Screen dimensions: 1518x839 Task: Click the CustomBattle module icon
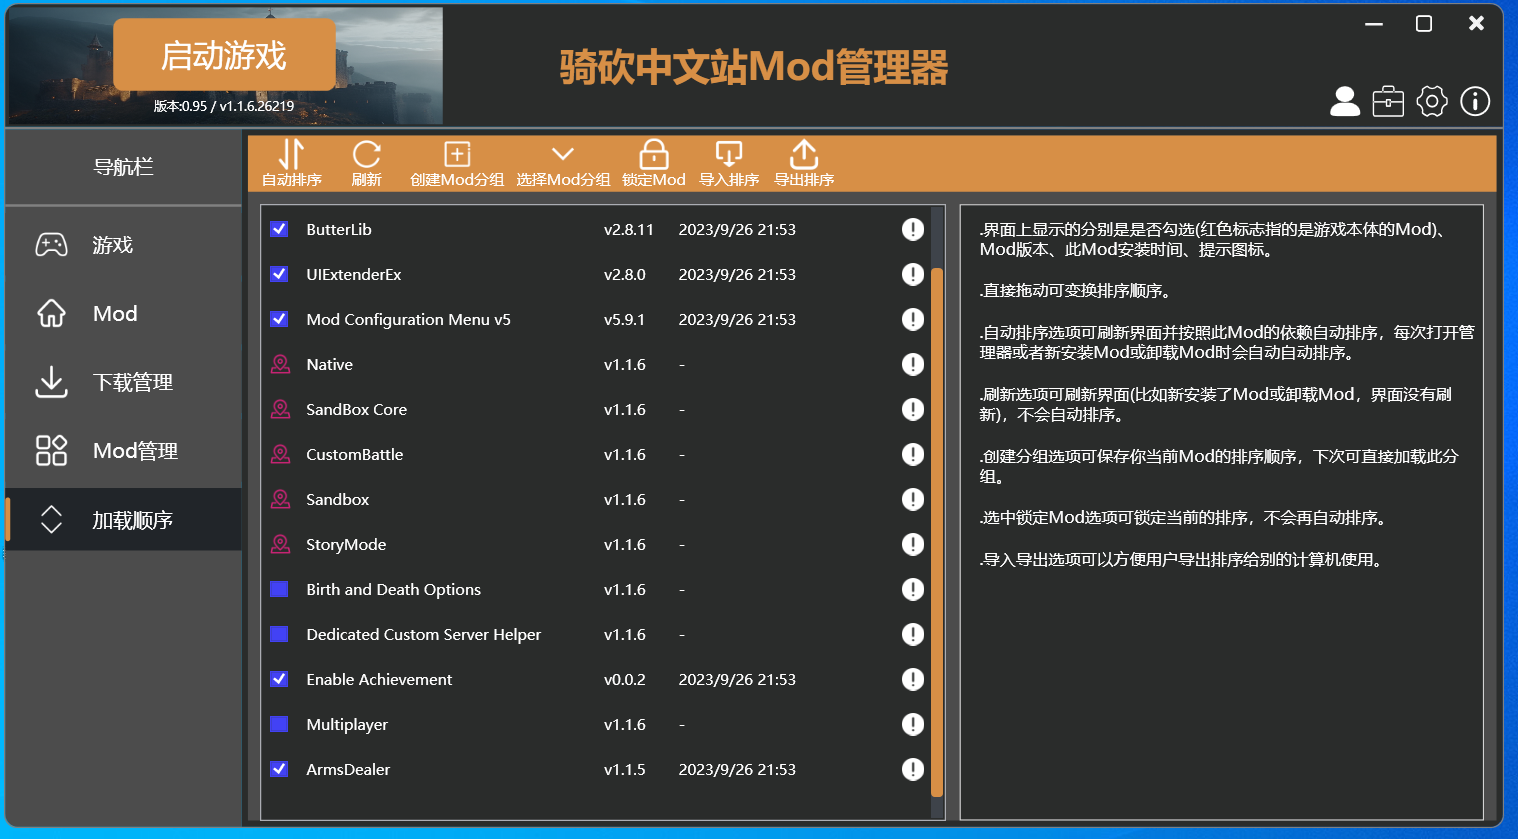281,454
